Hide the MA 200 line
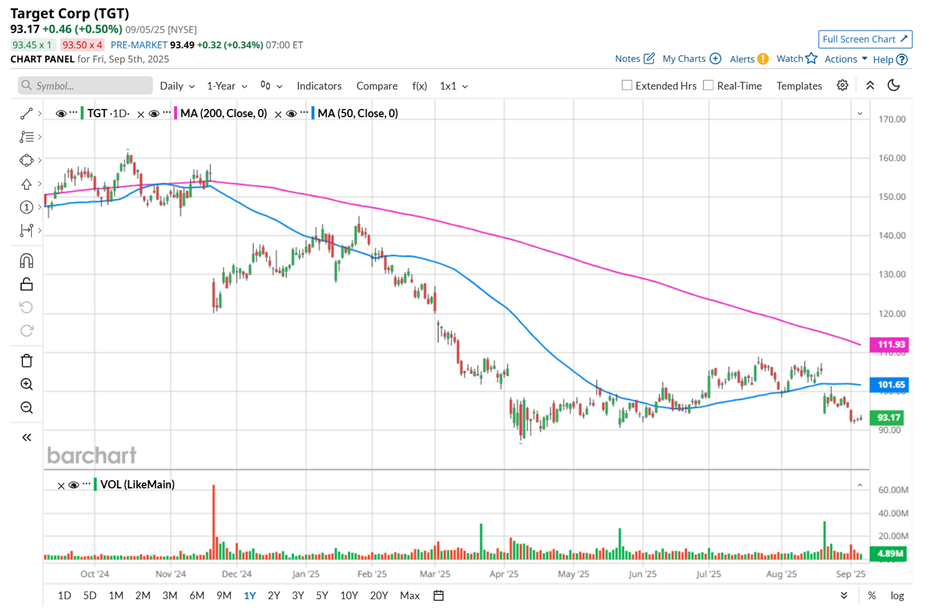 154,113
